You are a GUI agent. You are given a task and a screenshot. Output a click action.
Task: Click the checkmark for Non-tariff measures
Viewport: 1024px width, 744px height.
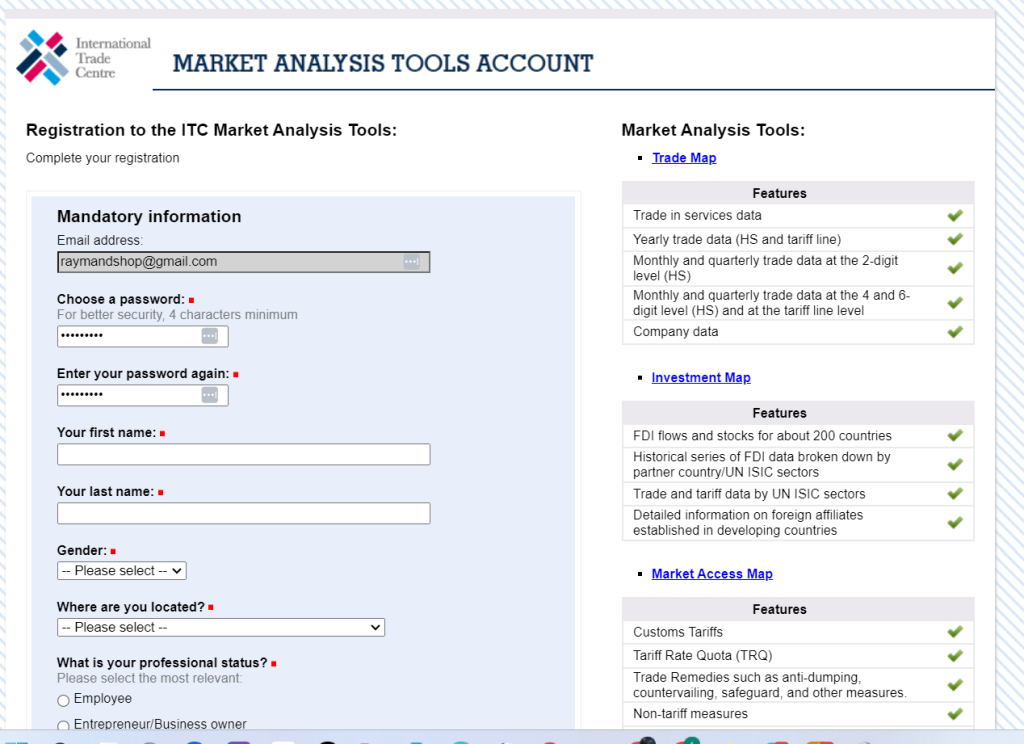955,713
